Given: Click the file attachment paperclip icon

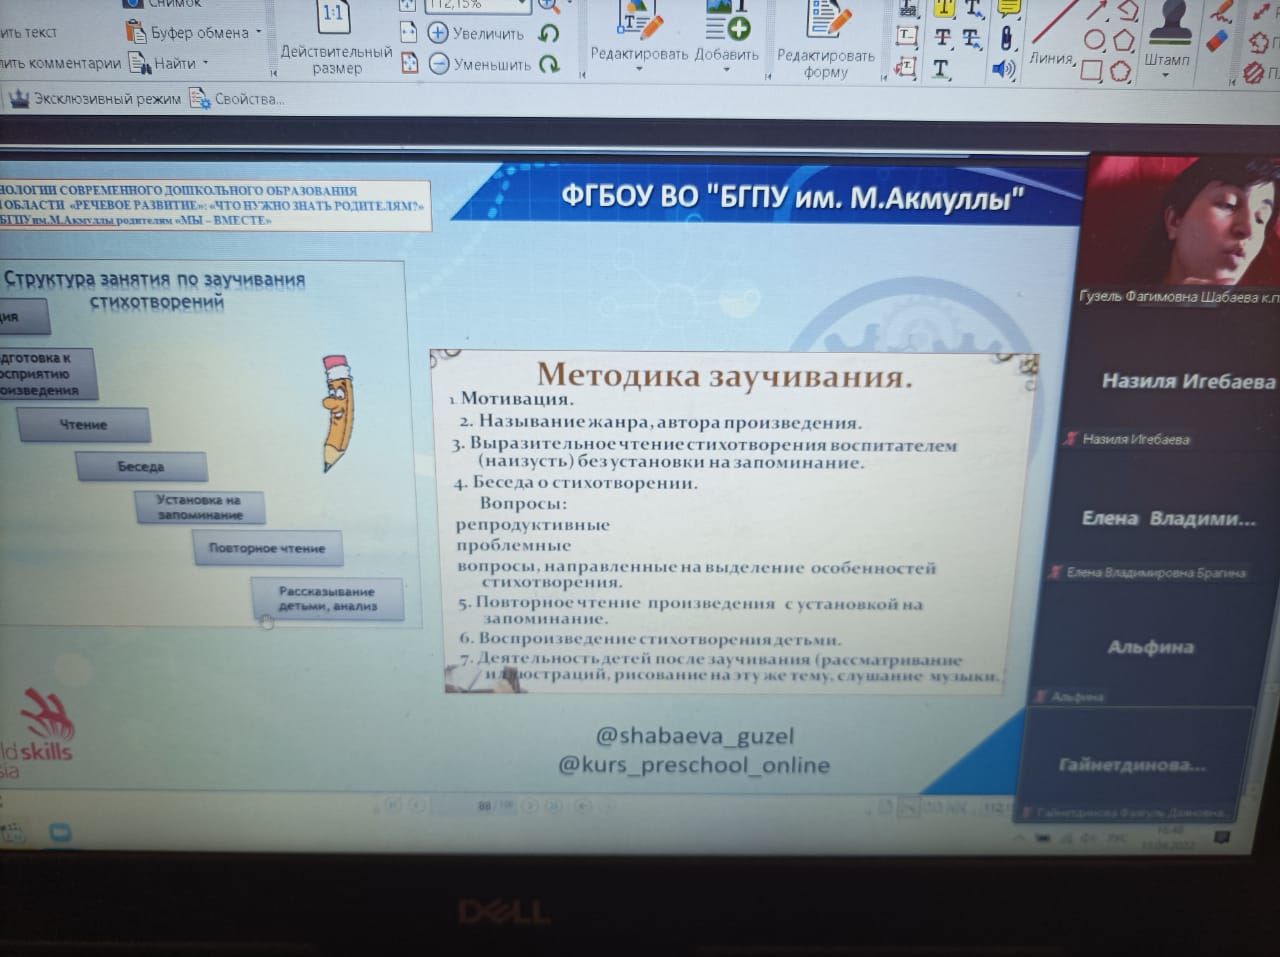Looking at the screenshot, I should click(x=1006, y=38).
